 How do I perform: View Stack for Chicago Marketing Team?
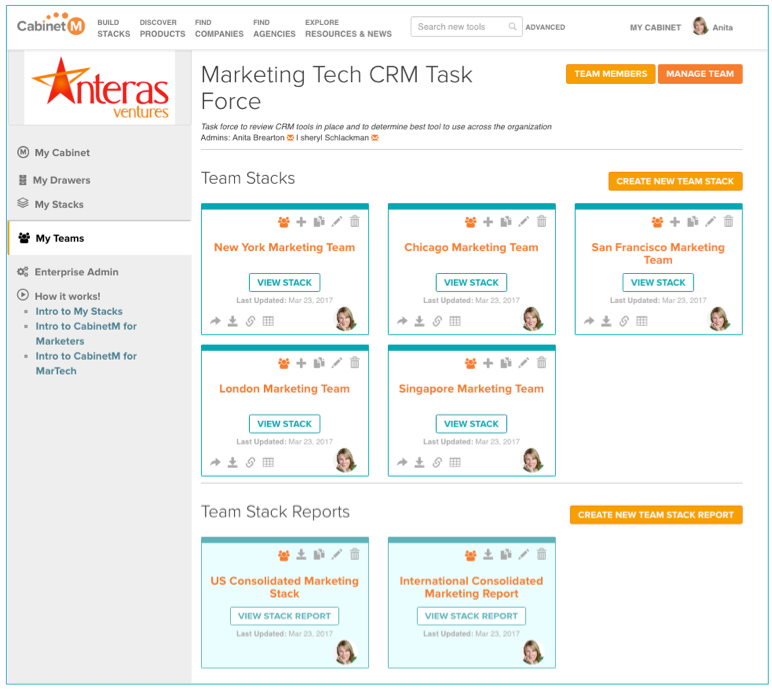coord(471,283)
